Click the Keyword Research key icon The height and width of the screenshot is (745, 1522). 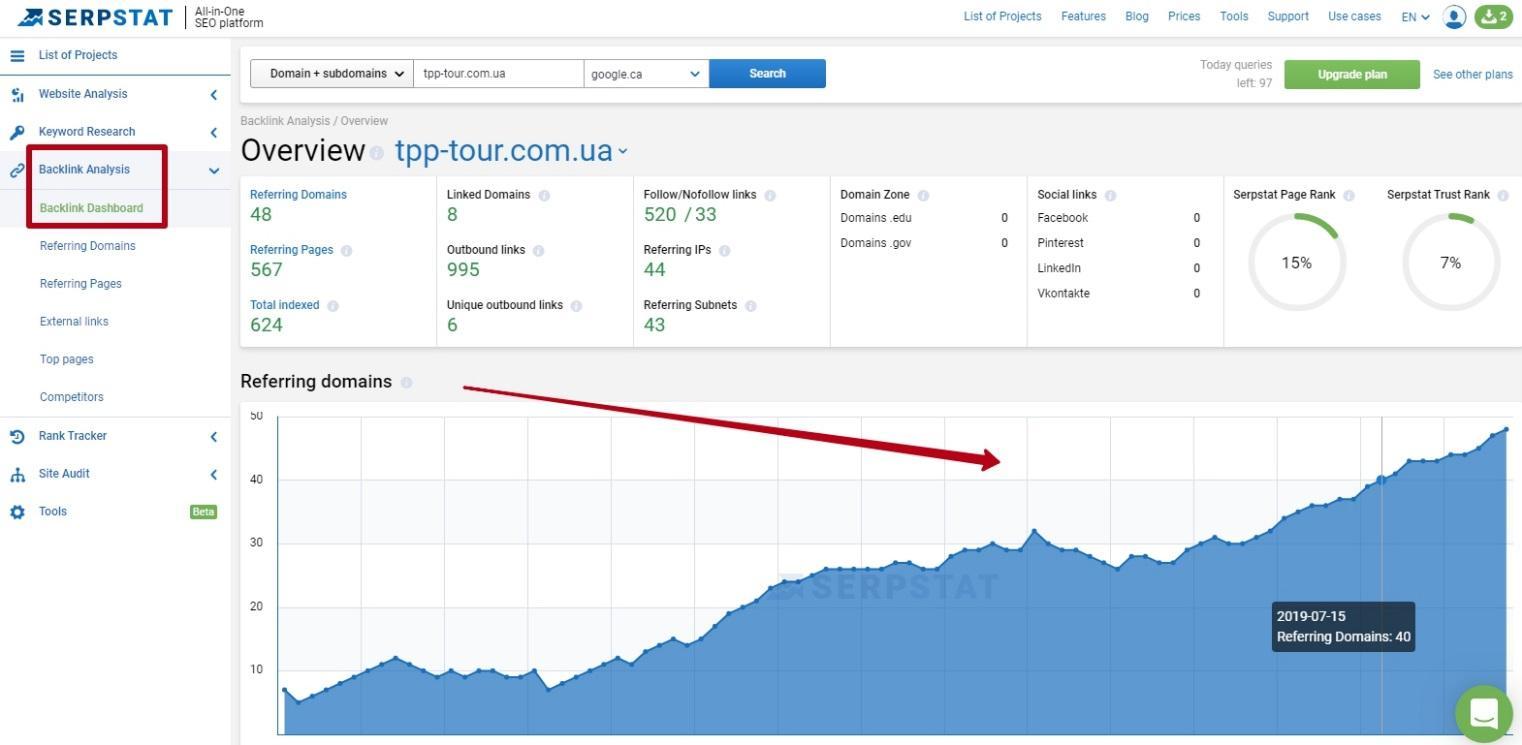point(17,132)
